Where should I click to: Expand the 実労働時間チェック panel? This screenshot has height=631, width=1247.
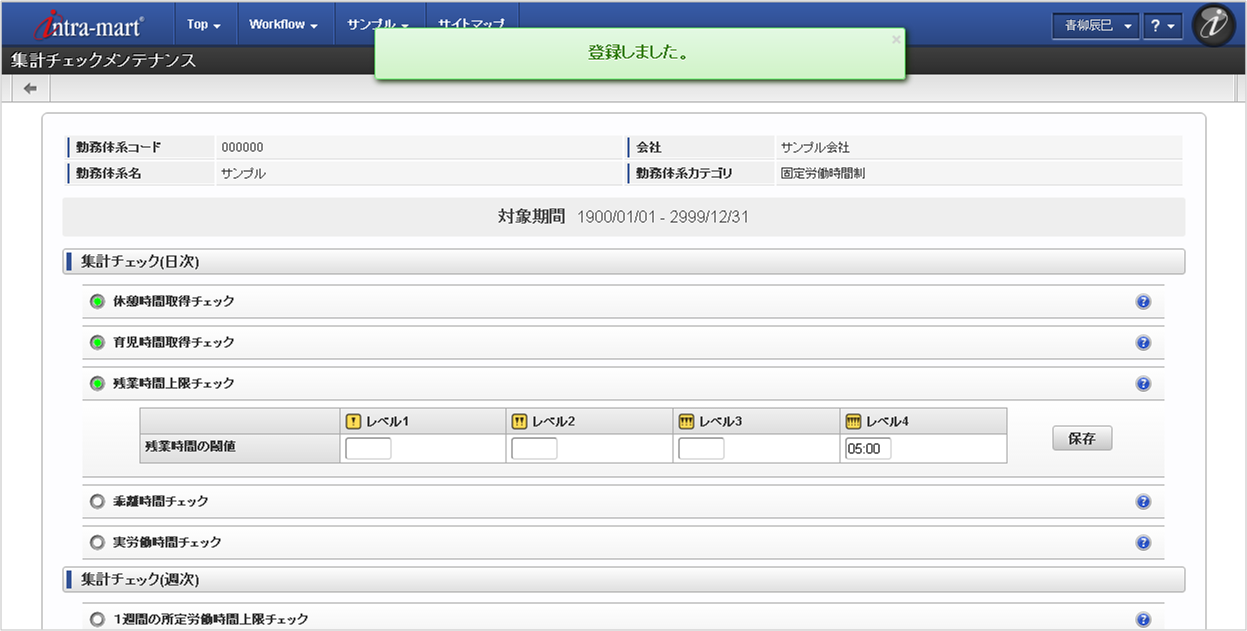pyautogui.click(x=623, y=542)
